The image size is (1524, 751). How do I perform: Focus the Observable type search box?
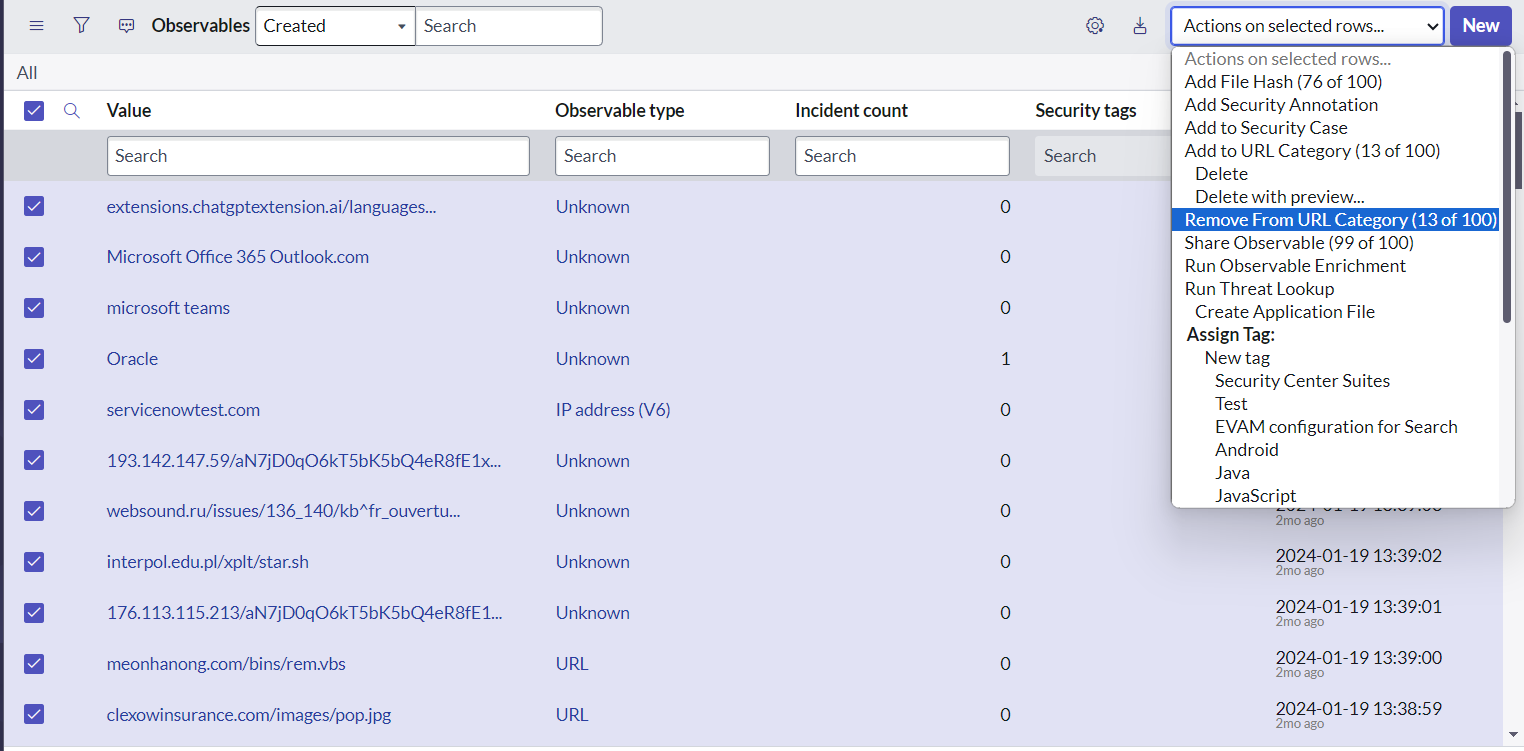[x=662, y=156]
